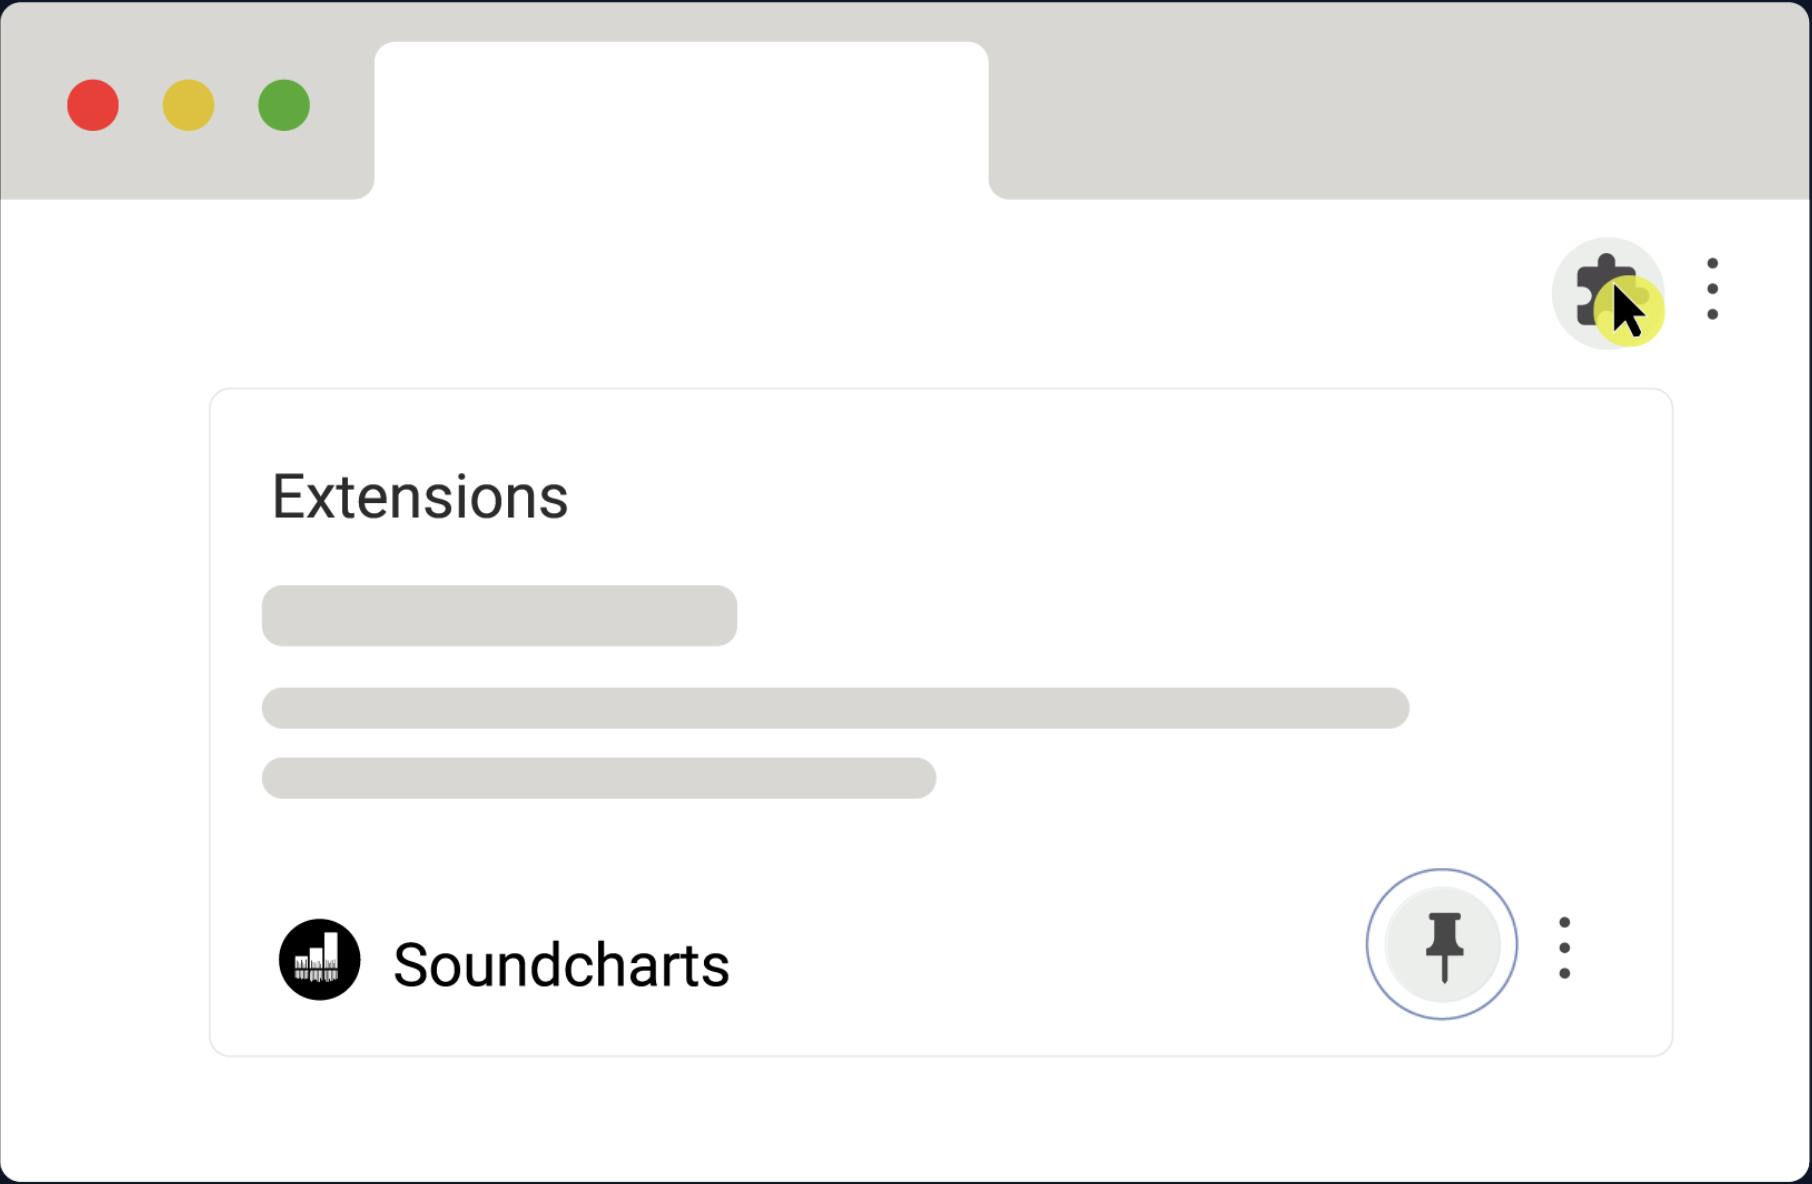Click blank panel area right of Extensions heading

[x=1100, y=497]
